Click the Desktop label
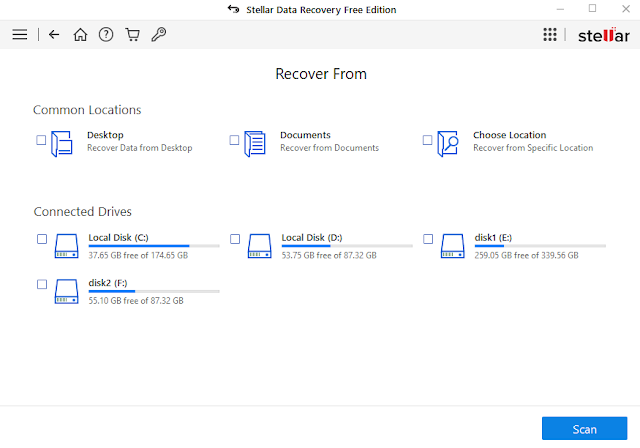Screen dimensions: 640x448 coord(105,135)
